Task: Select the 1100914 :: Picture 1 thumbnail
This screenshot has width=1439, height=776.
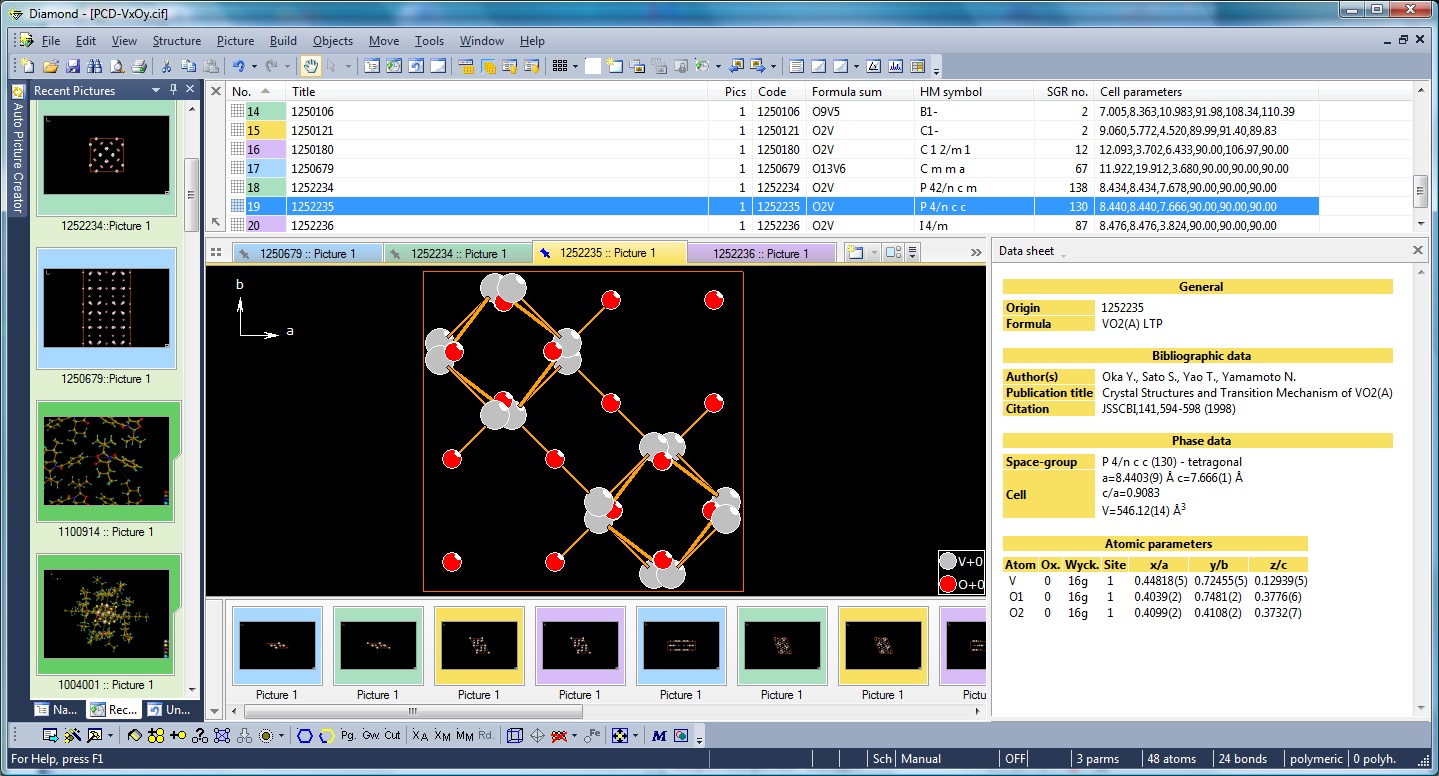Action: tap(107, 461)
